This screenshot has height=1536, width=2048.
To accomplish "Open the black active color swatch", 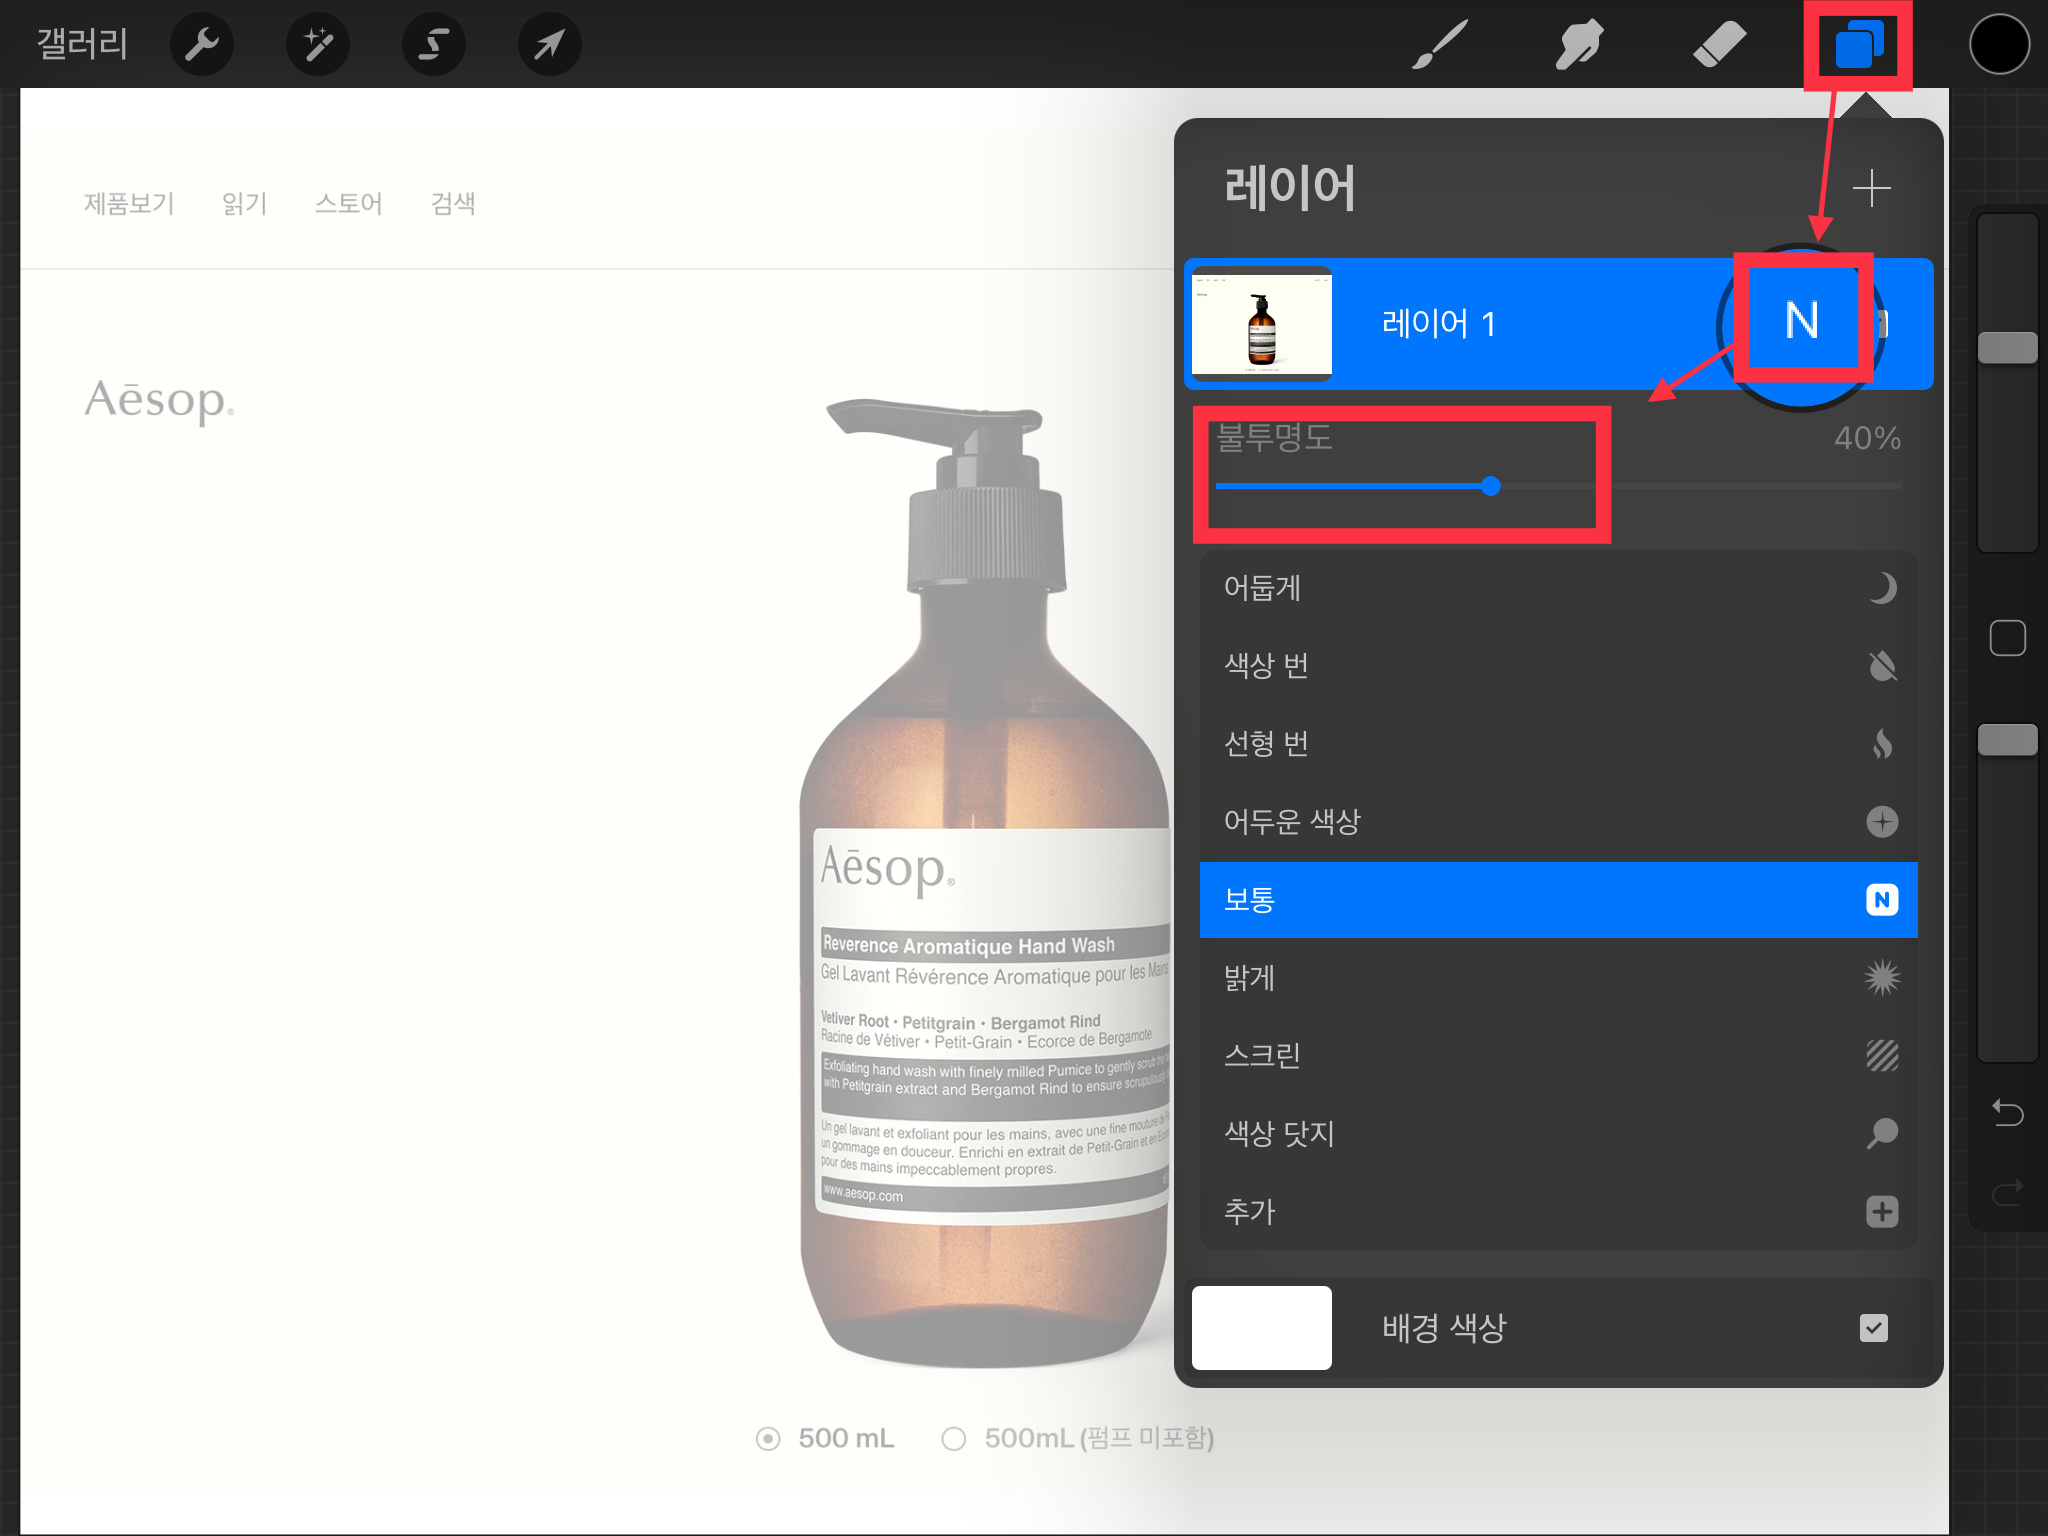I will (x=1998, y=45).
